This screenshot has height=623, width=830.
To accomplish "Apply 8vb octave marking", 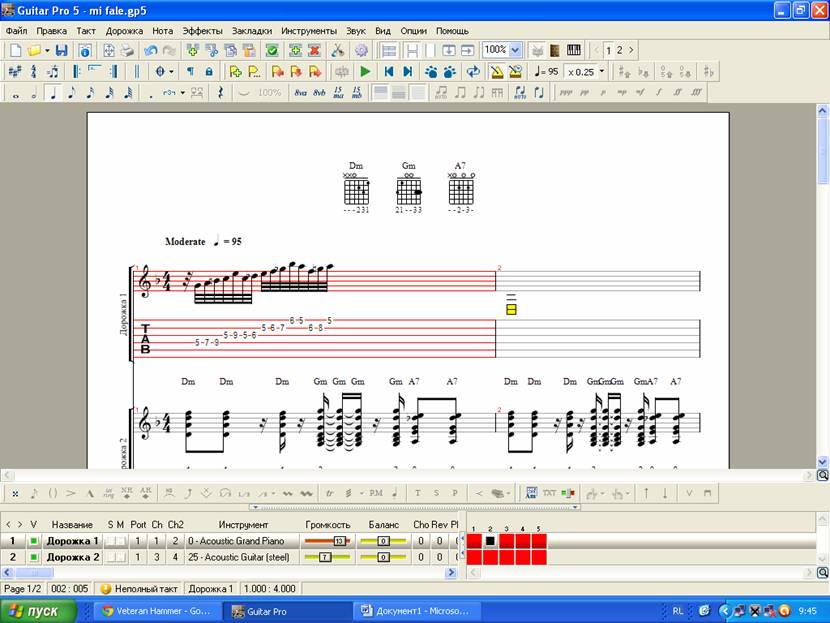I will (x=319, y=93).
